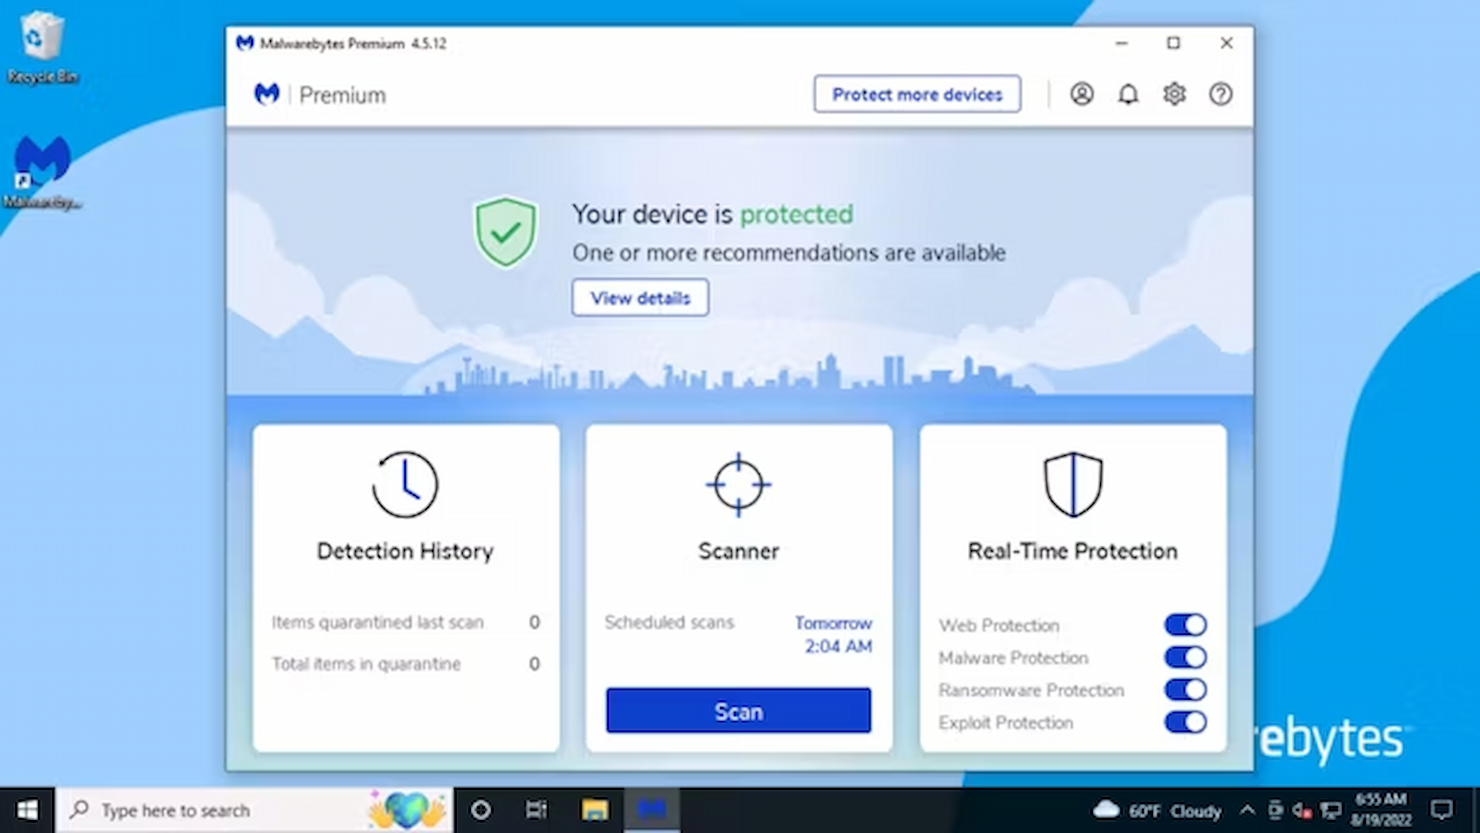Open the help question mark icon
1480x833 pixels.
pos(1220,94)
